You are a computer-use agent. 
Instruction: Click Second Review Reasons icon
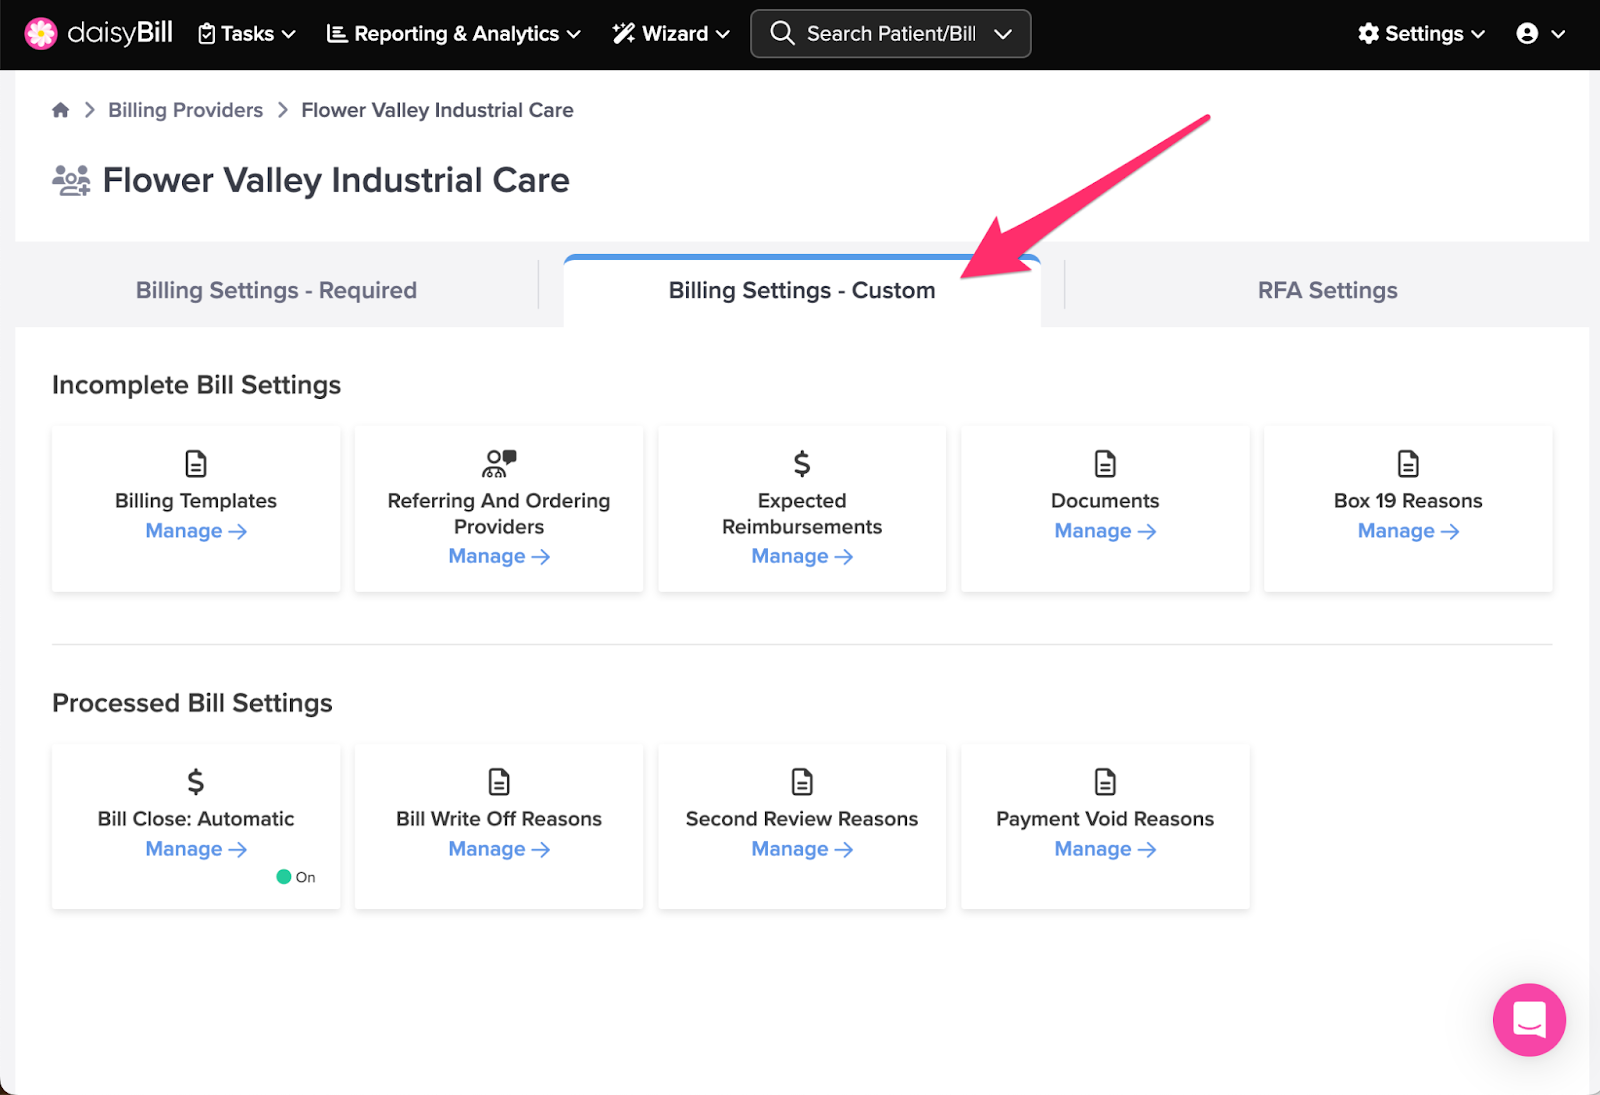802,782
